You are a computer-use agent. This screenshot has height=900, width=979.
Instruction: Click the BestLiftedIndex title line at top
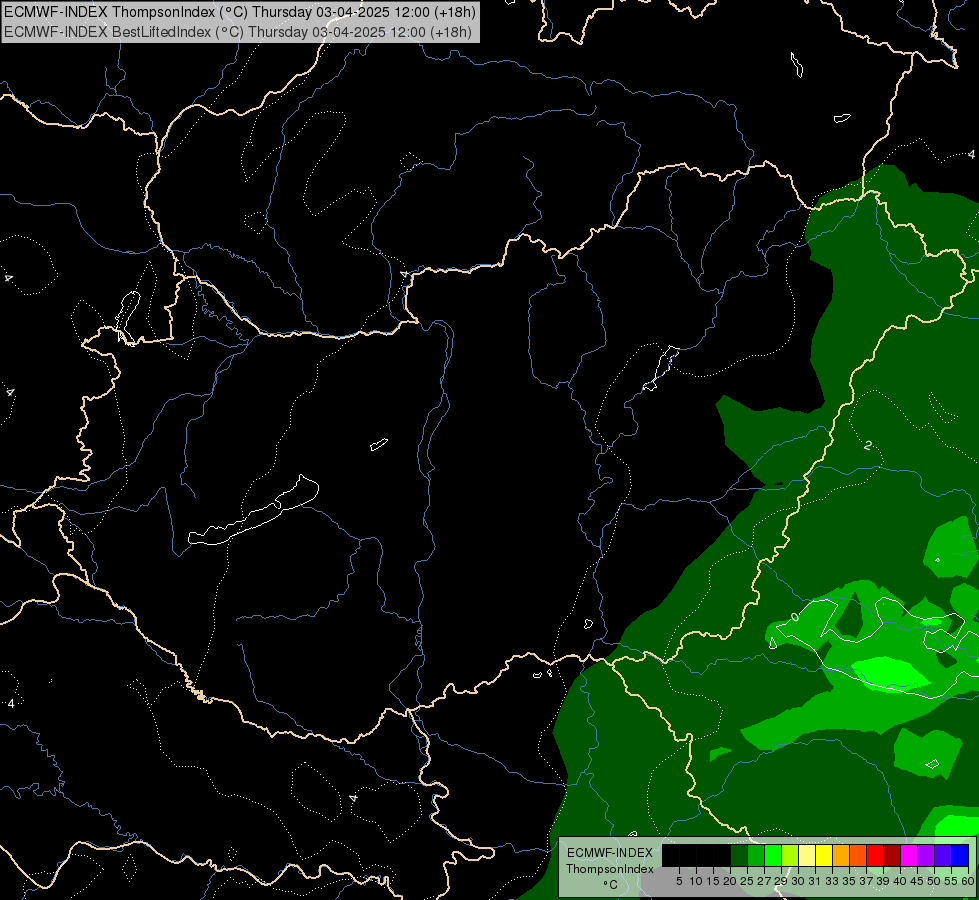click(238, 32)
